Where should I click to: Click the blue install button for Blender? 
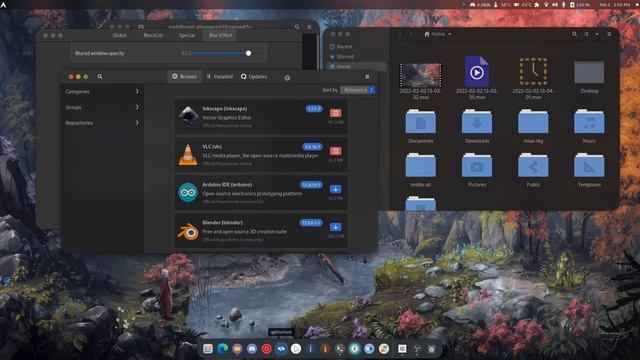[x=336, y=227]
